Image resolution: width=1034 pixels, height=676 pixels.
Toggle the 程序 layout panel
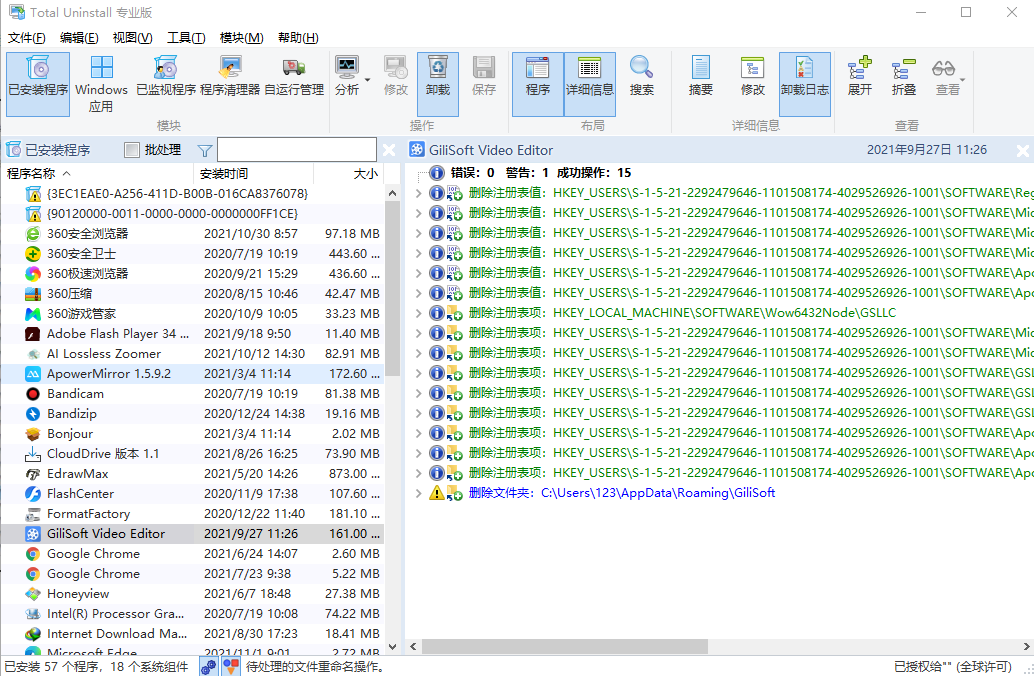(537, 84)
